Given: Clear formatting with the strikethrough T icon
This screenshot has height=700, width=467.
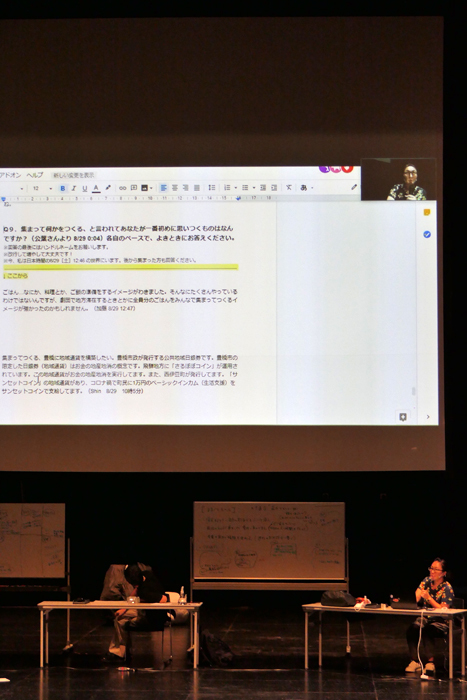Looking at the screenshot, I should click(x=289, y=188).
